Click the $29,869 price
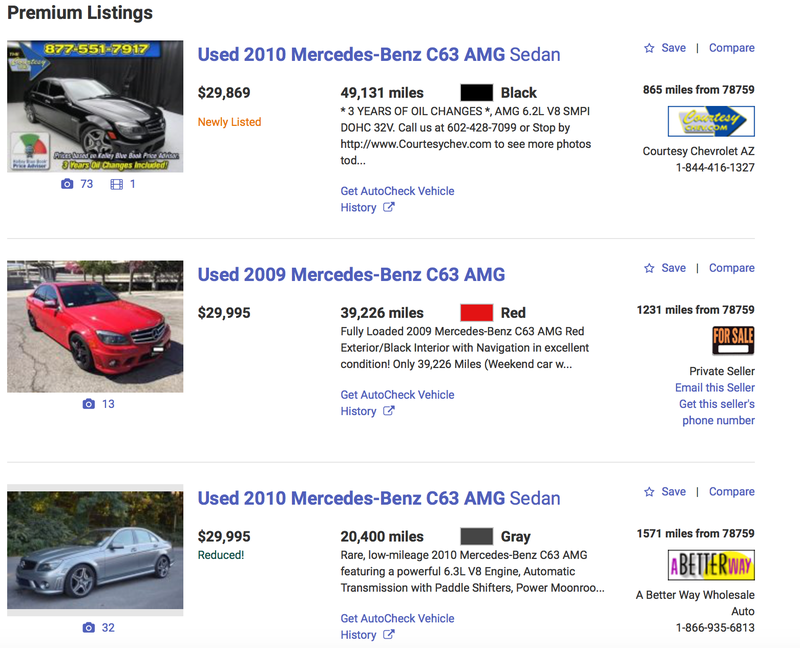Image resolution: width=800 pixels, height=648 pixels. pyautogui.click(x=224, y=93)
